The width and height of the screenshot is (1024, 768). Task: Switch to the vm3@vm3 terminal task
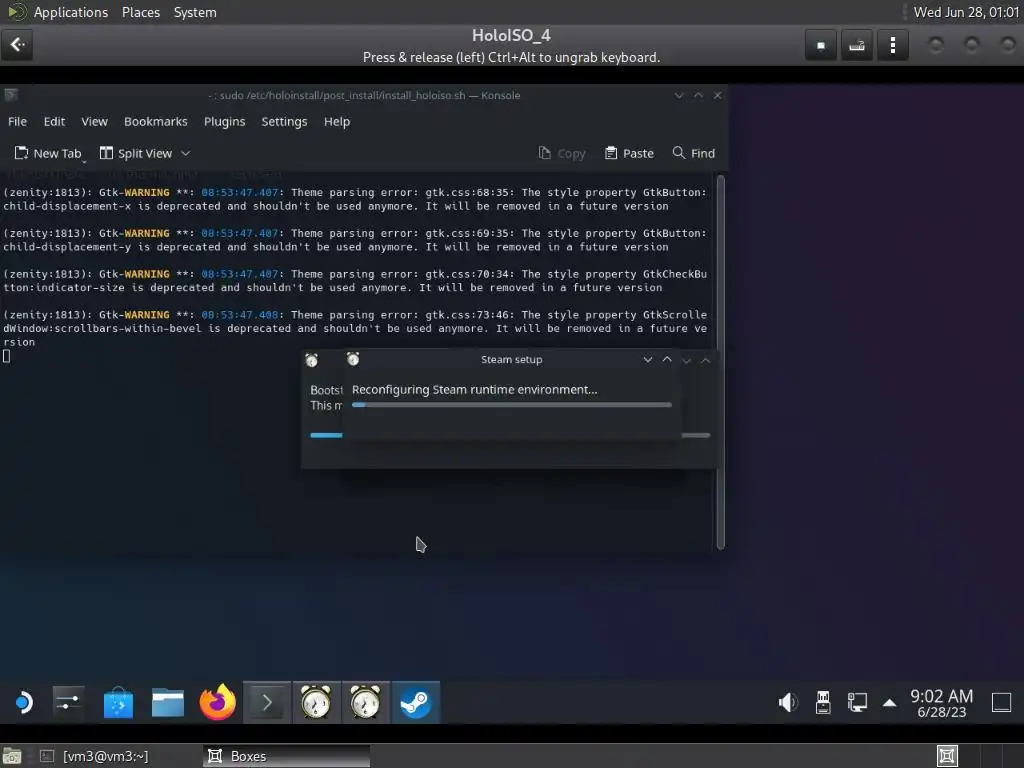[x=105, y=756]
